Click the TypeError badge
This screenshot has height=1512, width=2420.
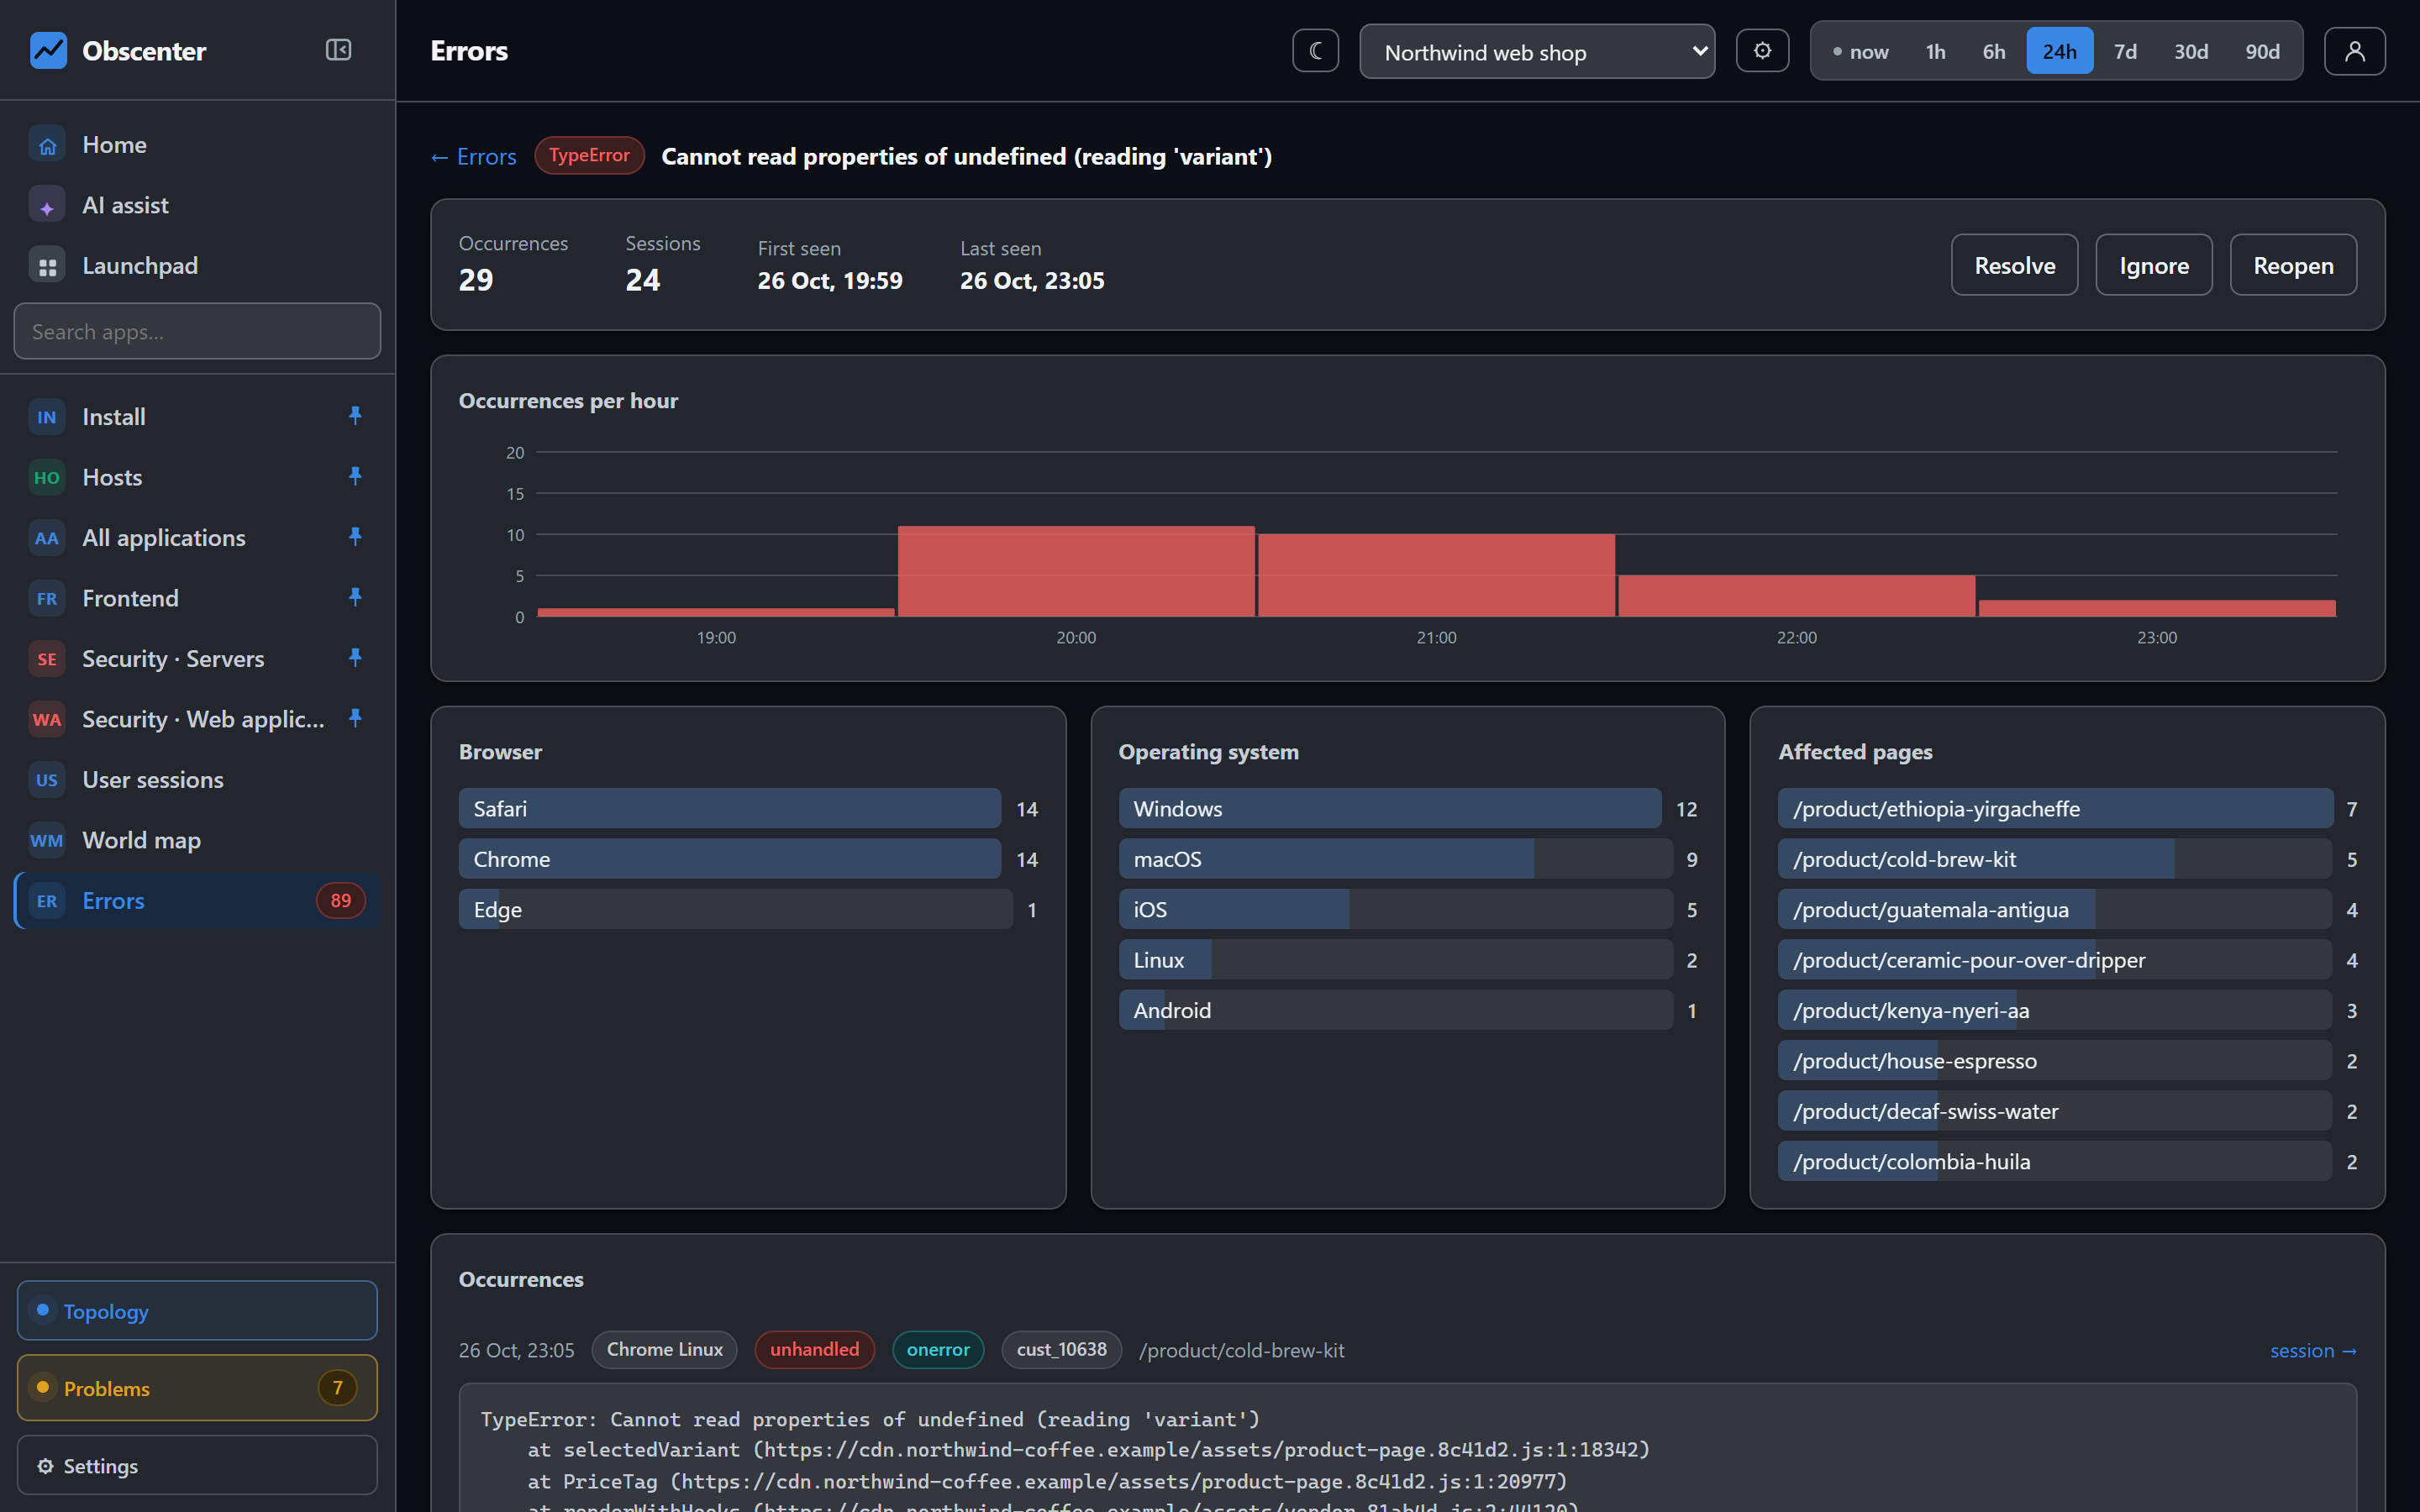pos(589,156)
